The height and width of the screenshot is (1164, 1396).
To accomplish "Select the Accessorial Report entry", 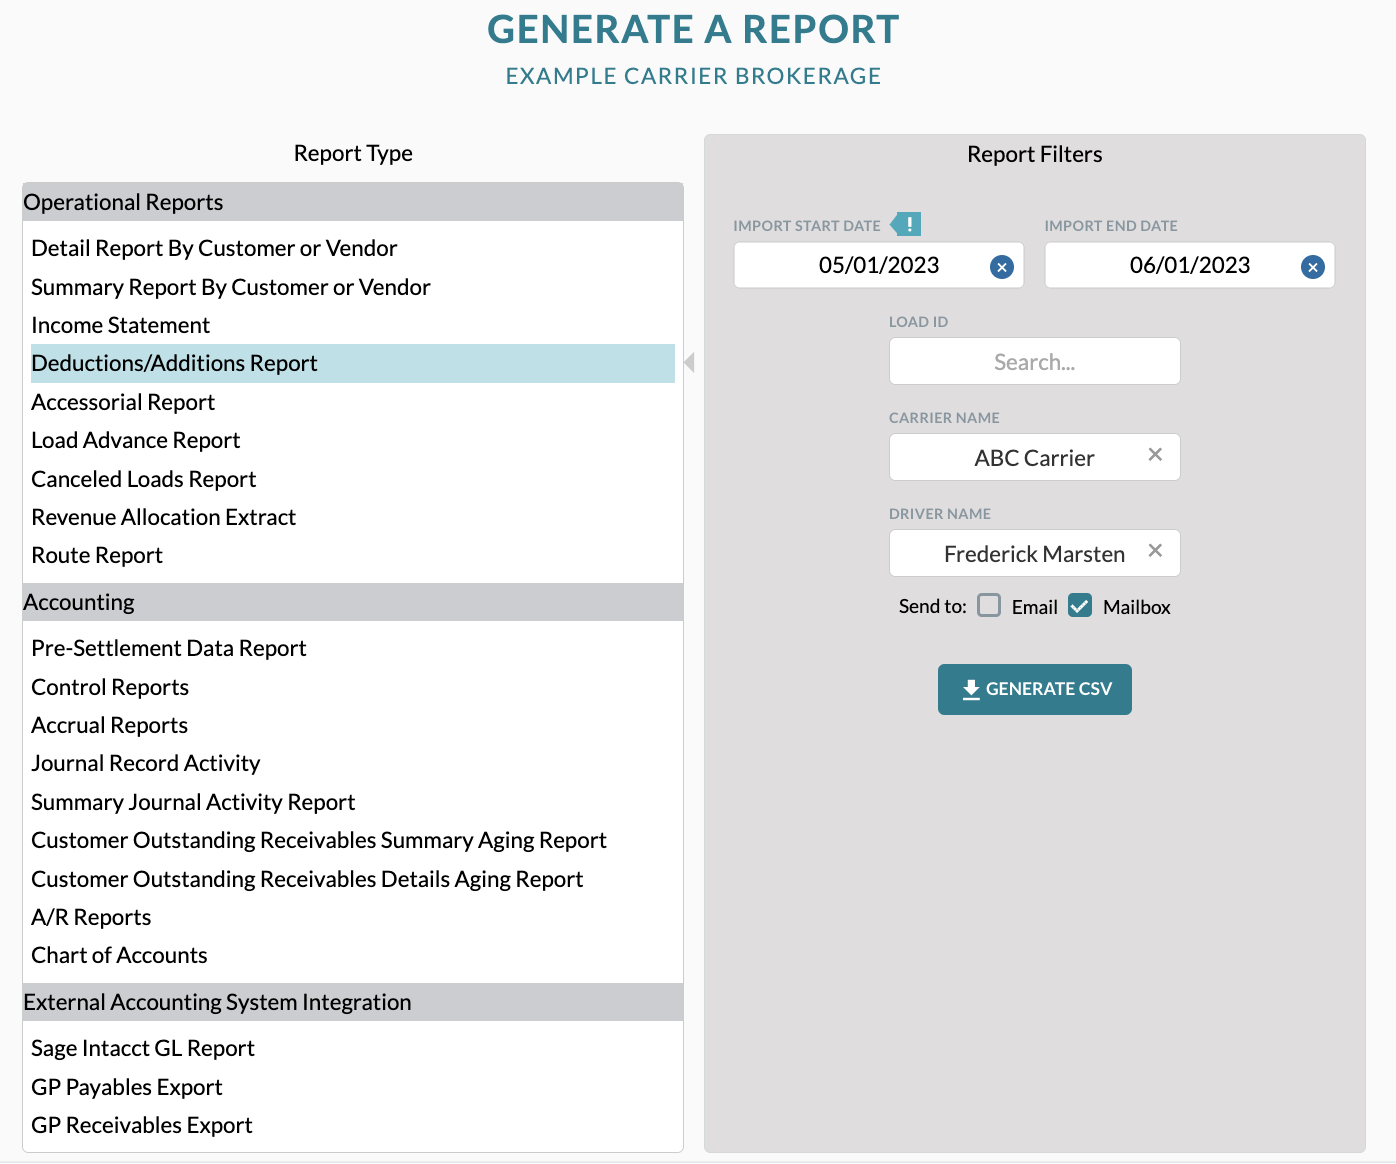I will pos(123,402).
